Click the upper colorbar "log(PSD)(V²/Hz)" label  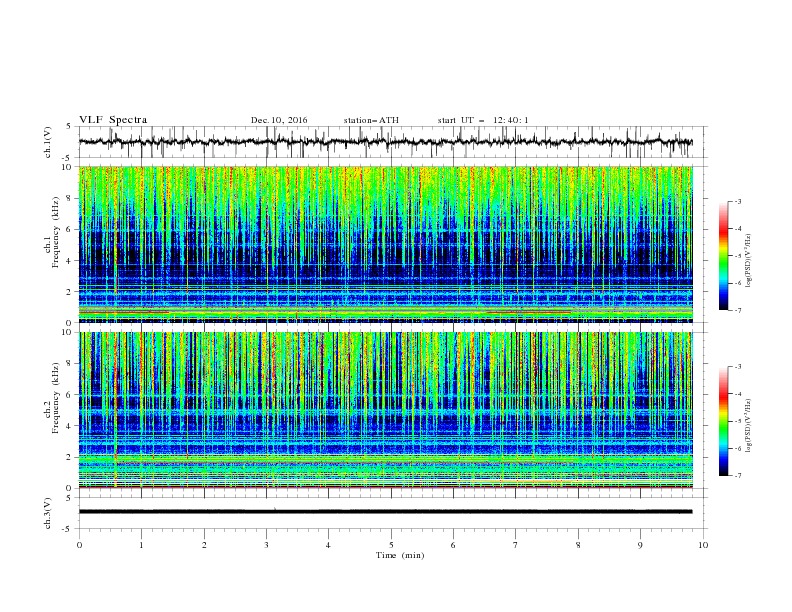749,260
